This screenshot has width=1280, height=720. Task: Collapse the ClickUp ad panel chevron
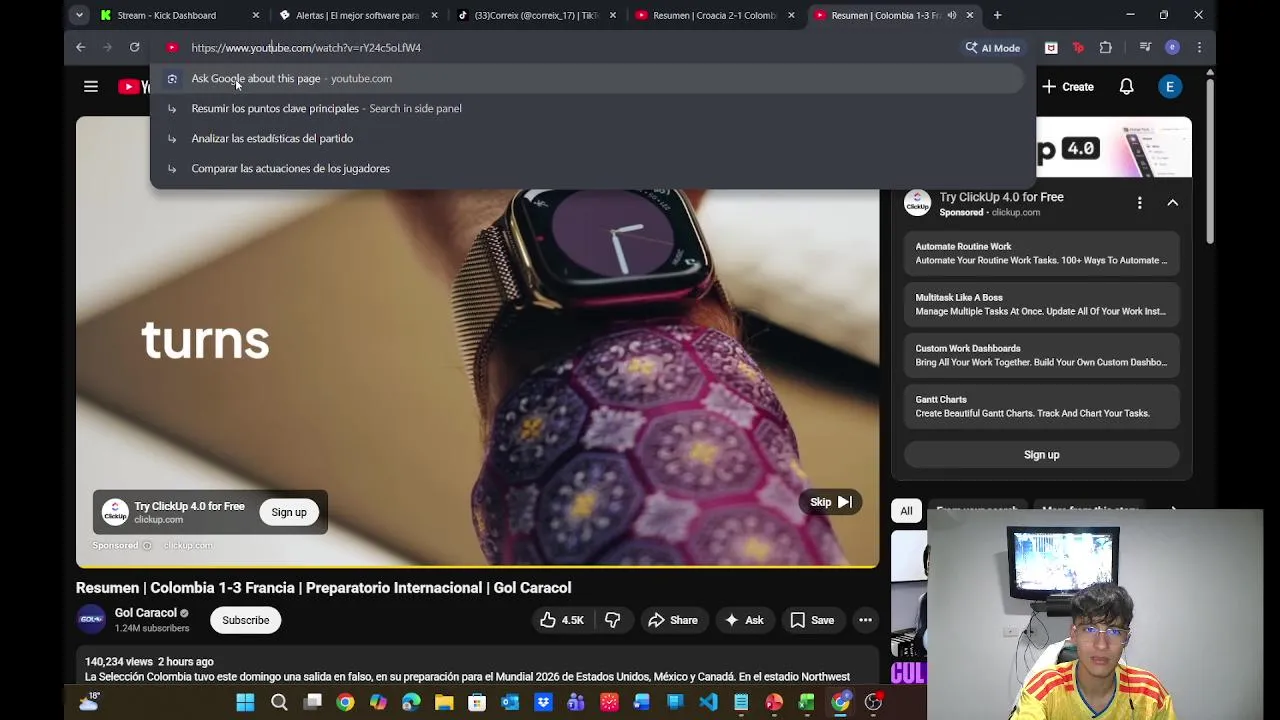(x=1173, y=203)
